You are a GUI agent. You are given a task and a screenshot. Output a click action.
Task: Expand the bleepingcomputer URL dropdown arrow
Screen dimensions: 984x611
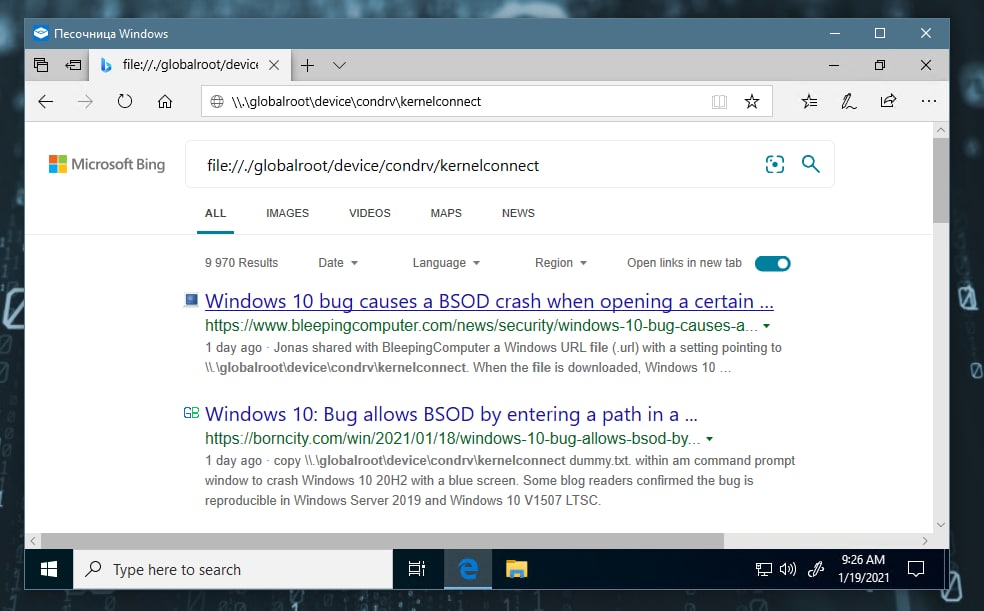coord(766,326)
